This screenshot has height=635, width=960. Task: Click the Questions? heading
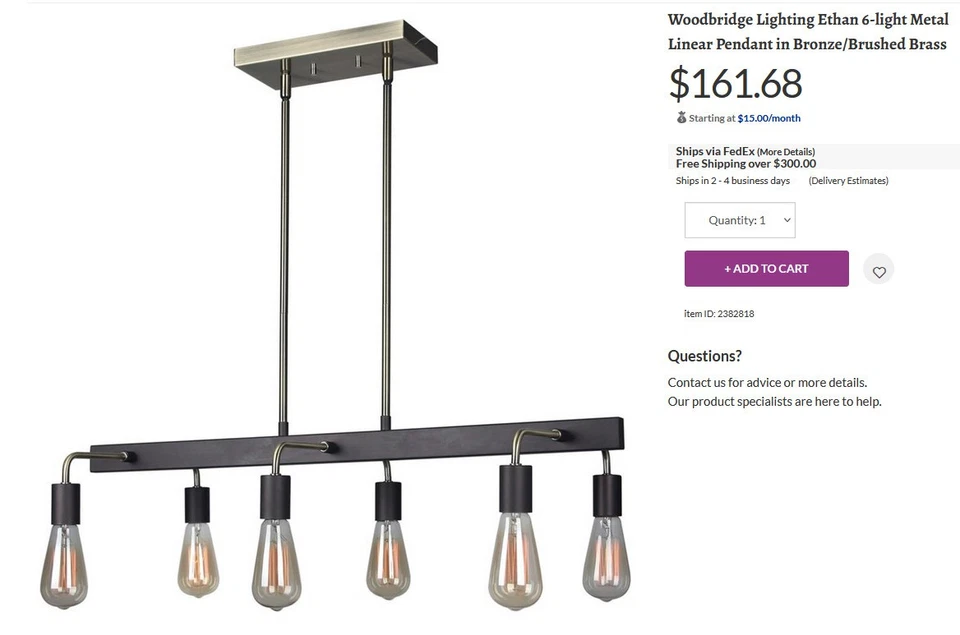pyautogui.click(x=705, y=356)
